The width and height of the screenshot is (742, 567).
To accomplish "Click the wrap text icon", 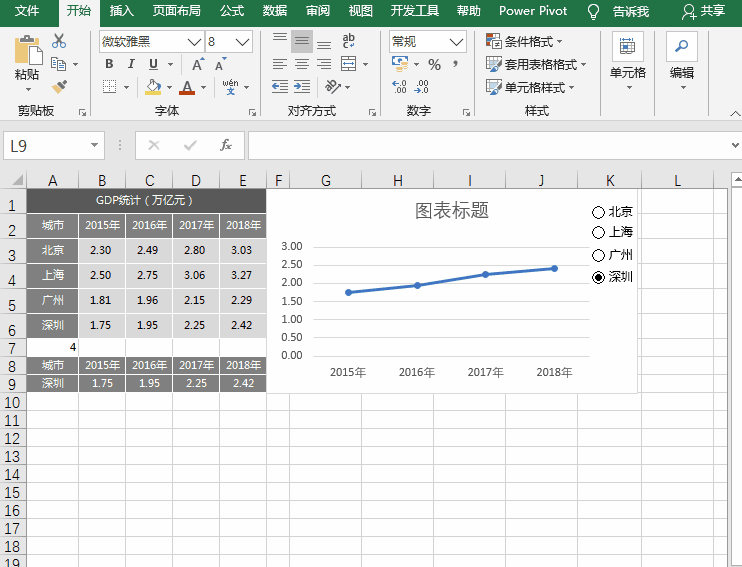I will pyautogui.click(x=348, y=41).
